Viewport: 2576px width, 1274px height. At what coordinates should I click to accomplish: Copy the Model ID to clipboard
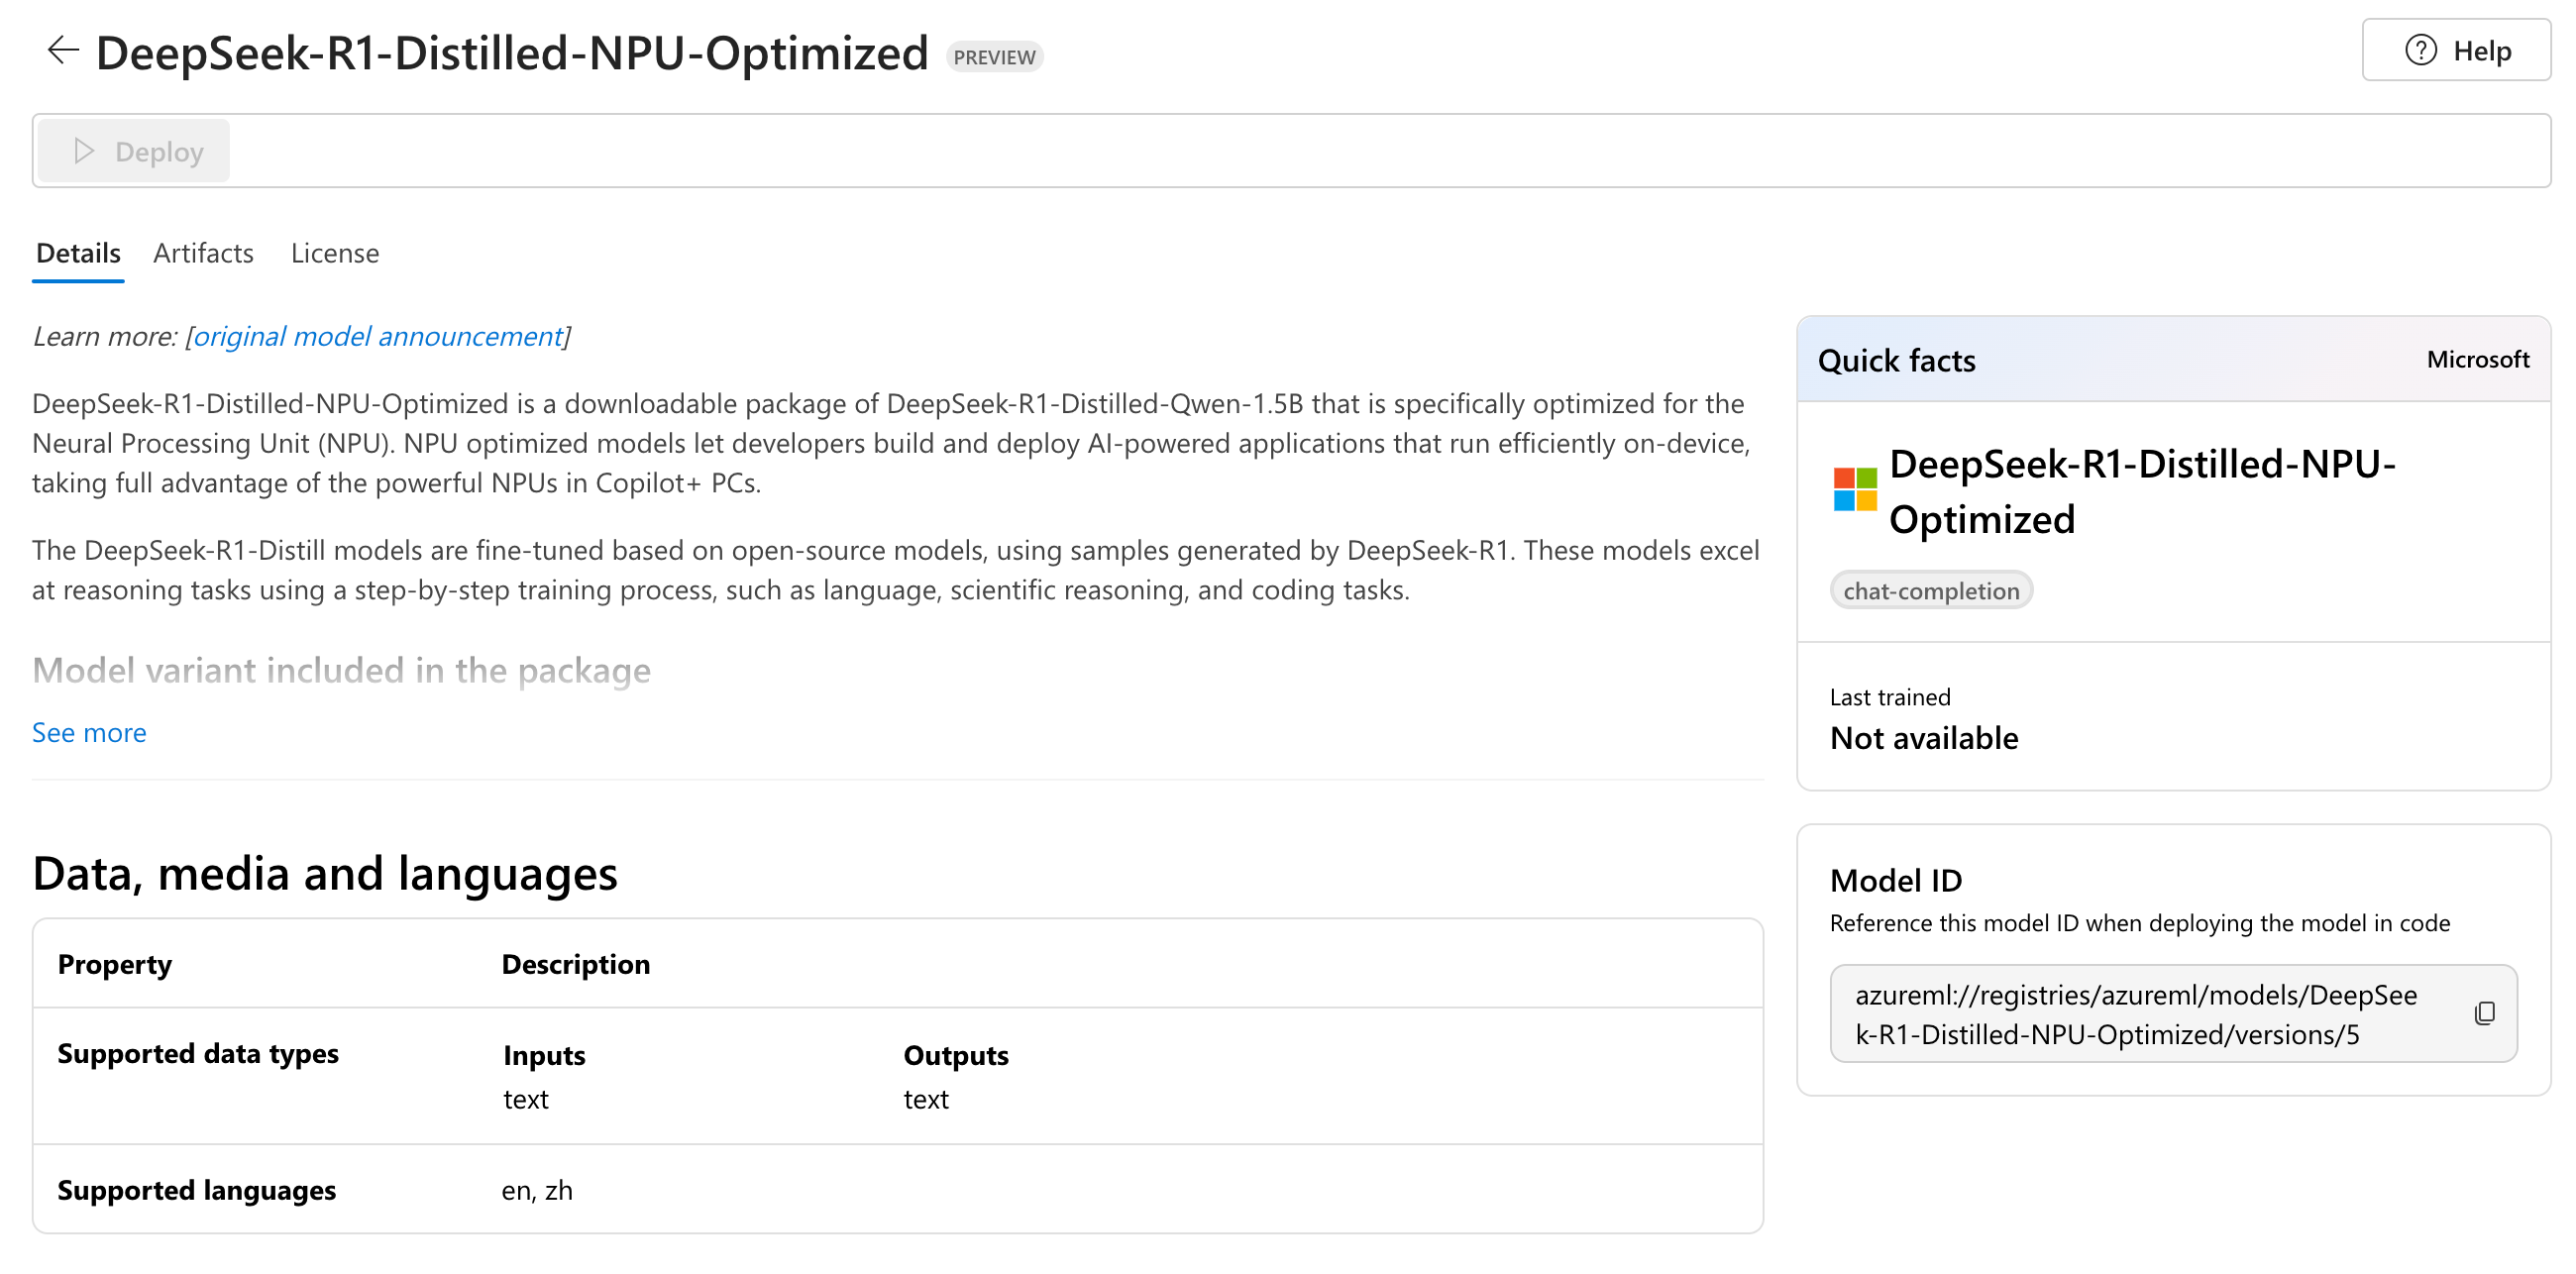(x=2486, y=1013)
